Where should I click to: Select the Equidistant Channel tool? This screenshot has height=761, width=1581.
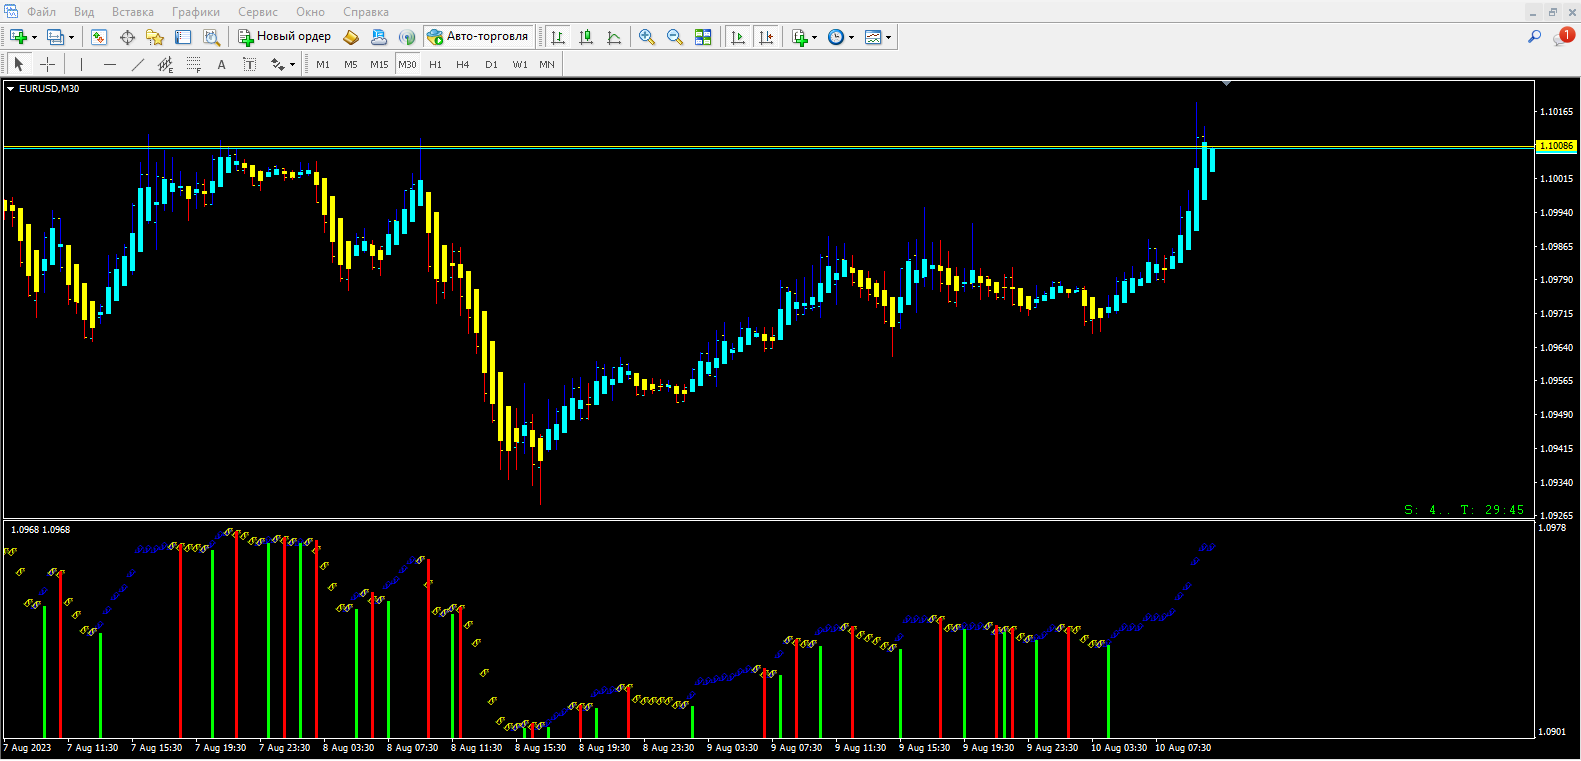coord(166,64)
